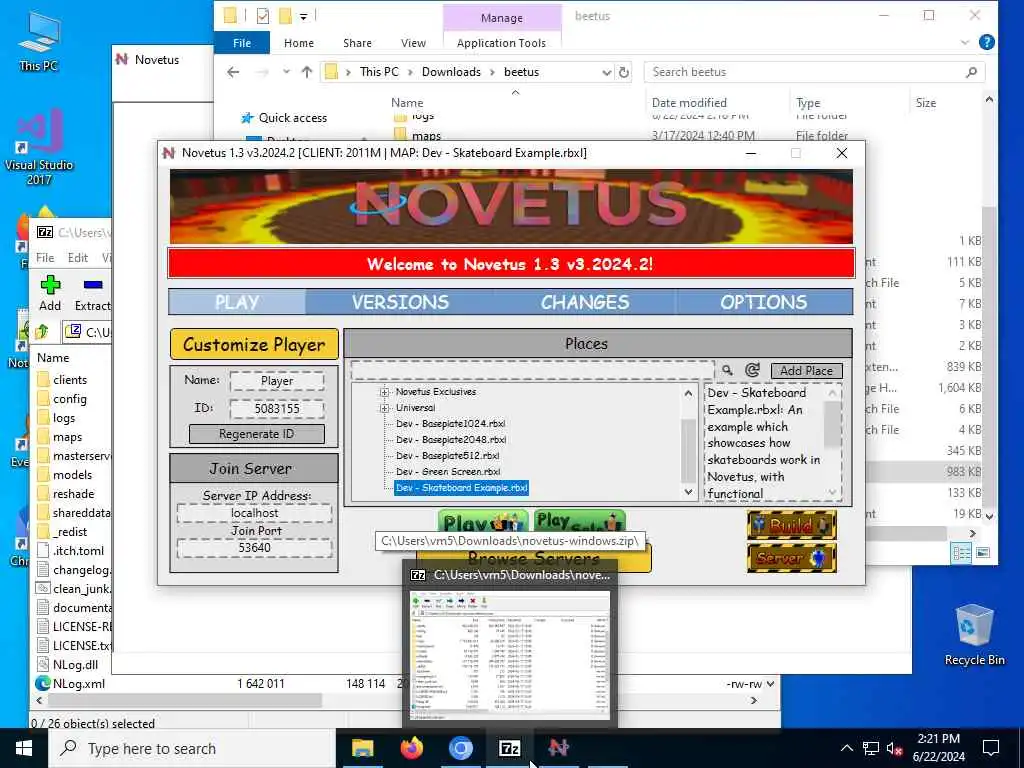Click the map description scrollbar thumb

point(832,424)
